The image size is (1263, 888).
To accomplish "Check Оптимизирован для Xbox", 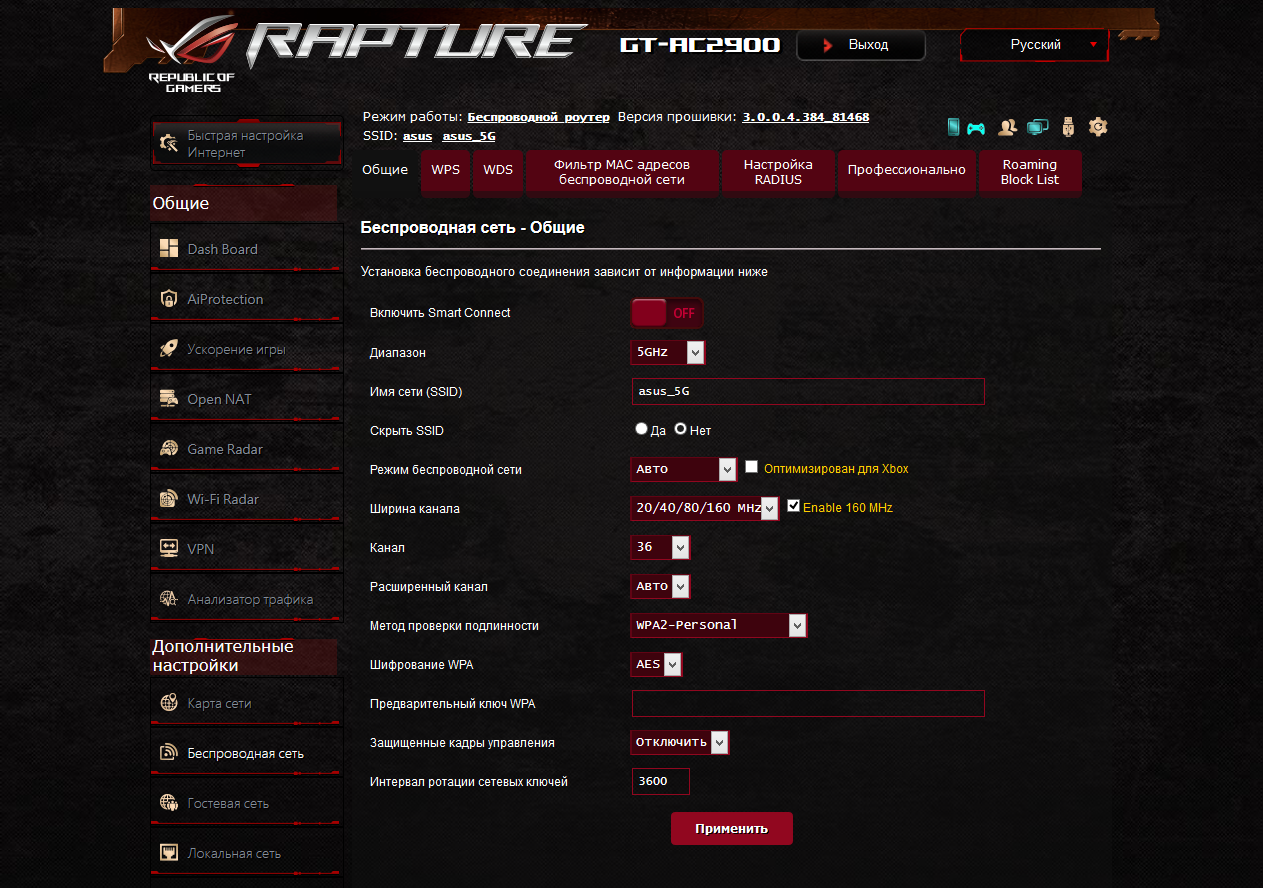I will click(x=752, y=467).
